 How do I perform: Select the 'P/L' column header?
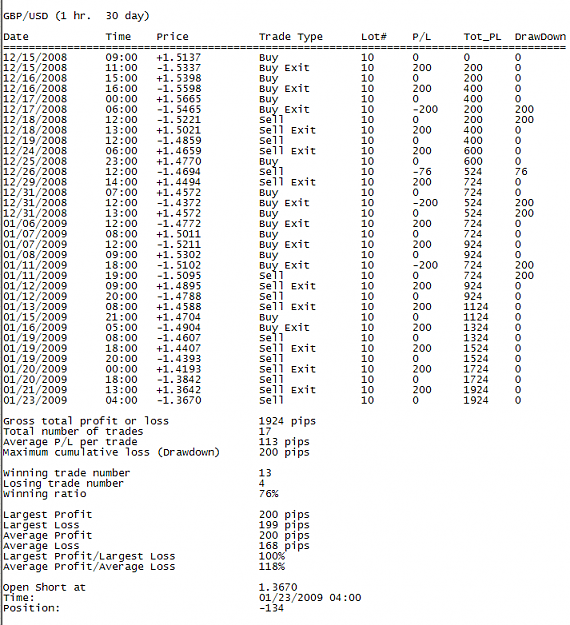pos(421,37)
